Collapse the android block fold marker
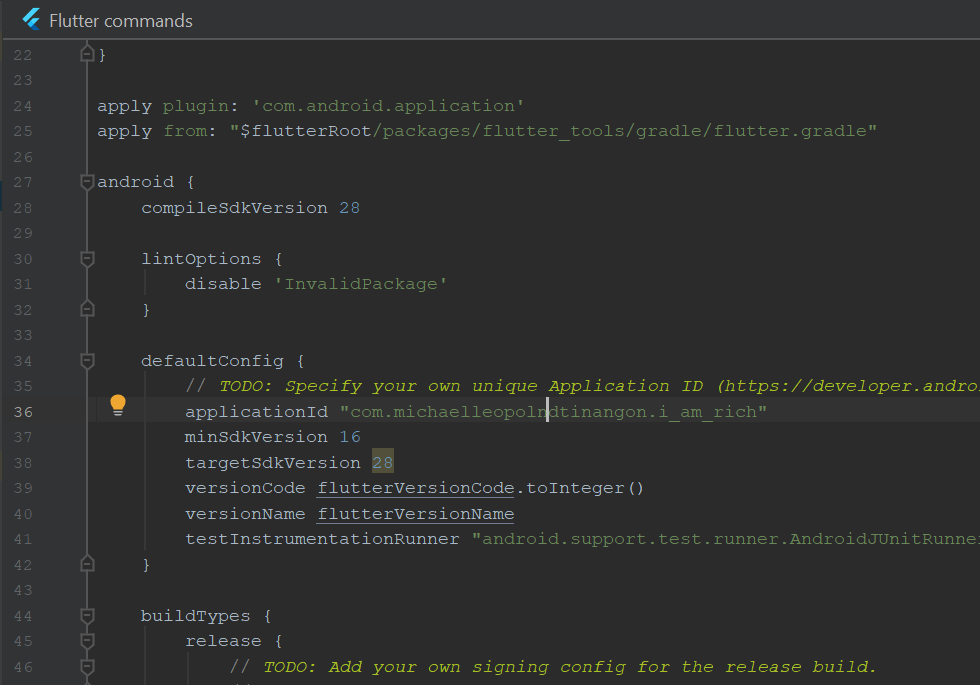 coord(86,181)
